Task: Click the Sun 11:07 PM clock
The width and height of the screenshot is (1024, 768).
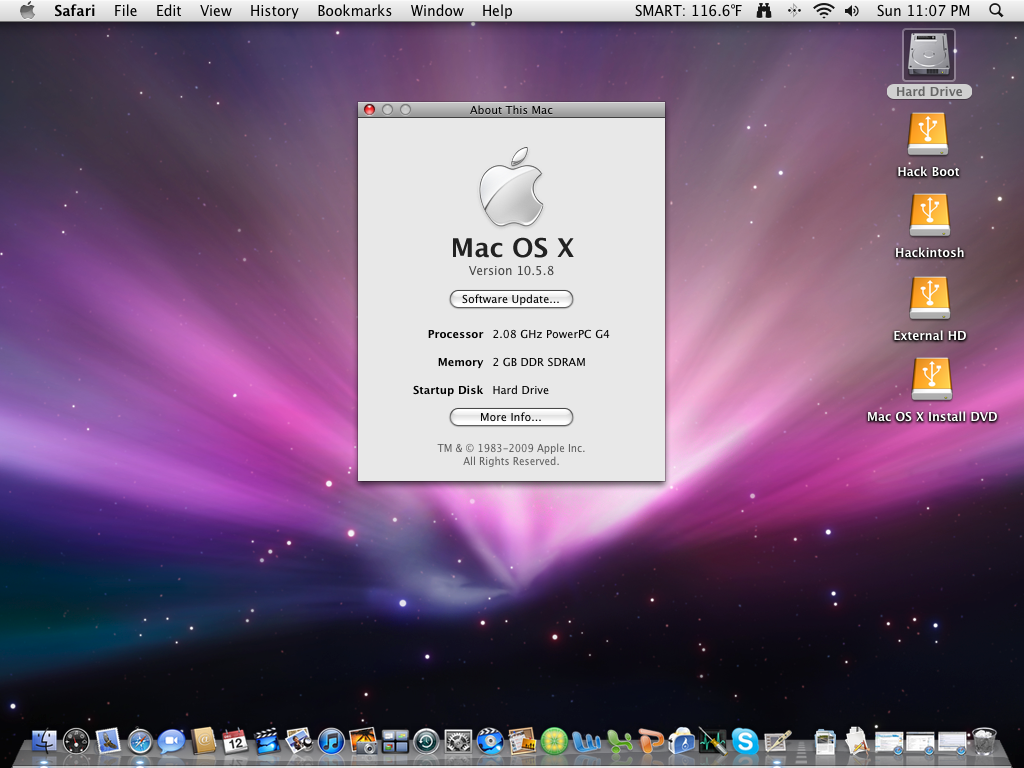Action: click(x=923, y=10)
